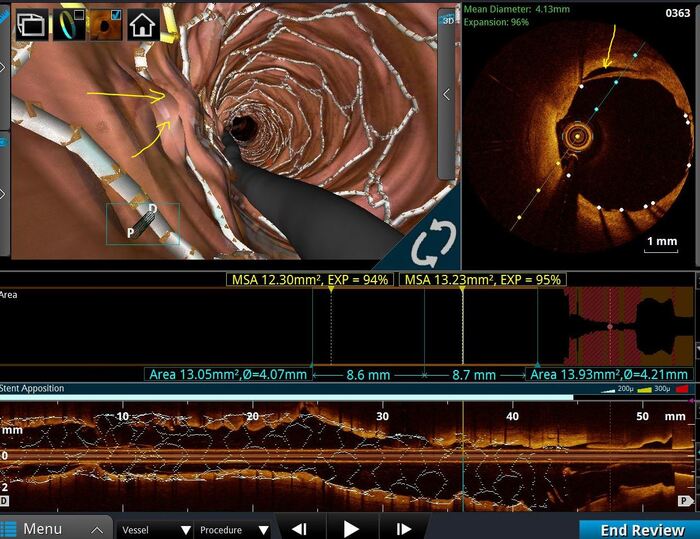700x539 pixels.
Task: Click the Home view icon
Action: 143,23
